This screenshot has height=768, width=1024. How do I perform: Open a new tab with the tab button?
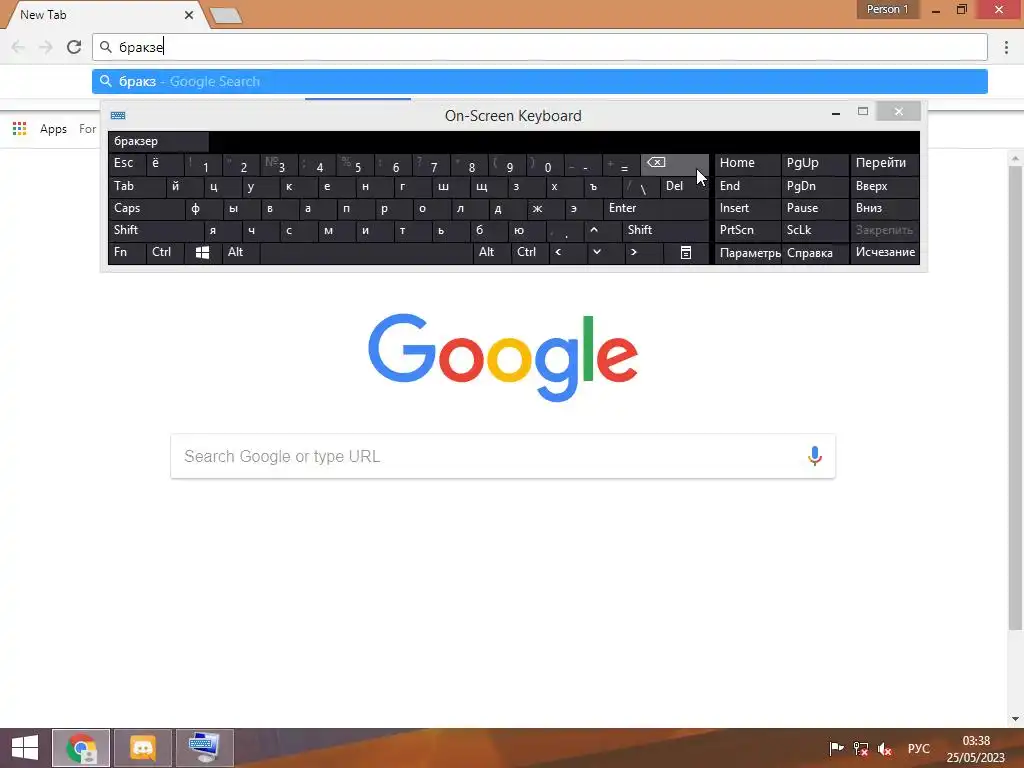tap(227, 16)
